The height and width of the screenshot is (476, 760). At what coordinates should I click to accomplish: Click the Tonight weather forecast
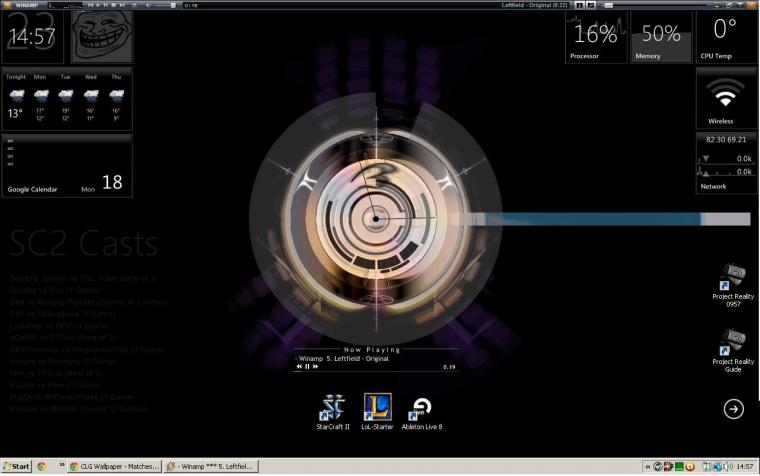(16, 98)
